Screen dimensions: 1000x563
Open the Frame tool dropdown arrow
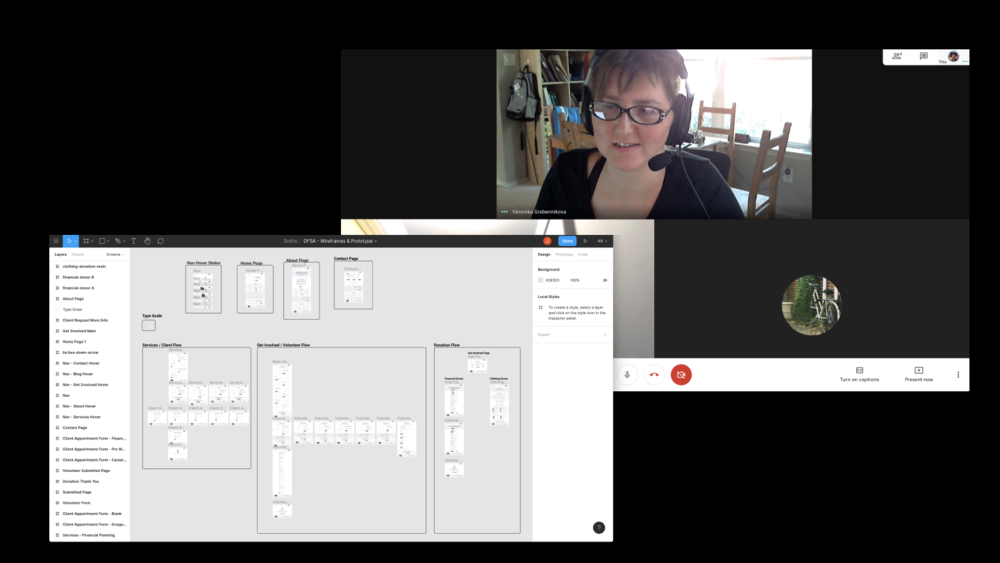pyautogui.click(x=92, y=242)
